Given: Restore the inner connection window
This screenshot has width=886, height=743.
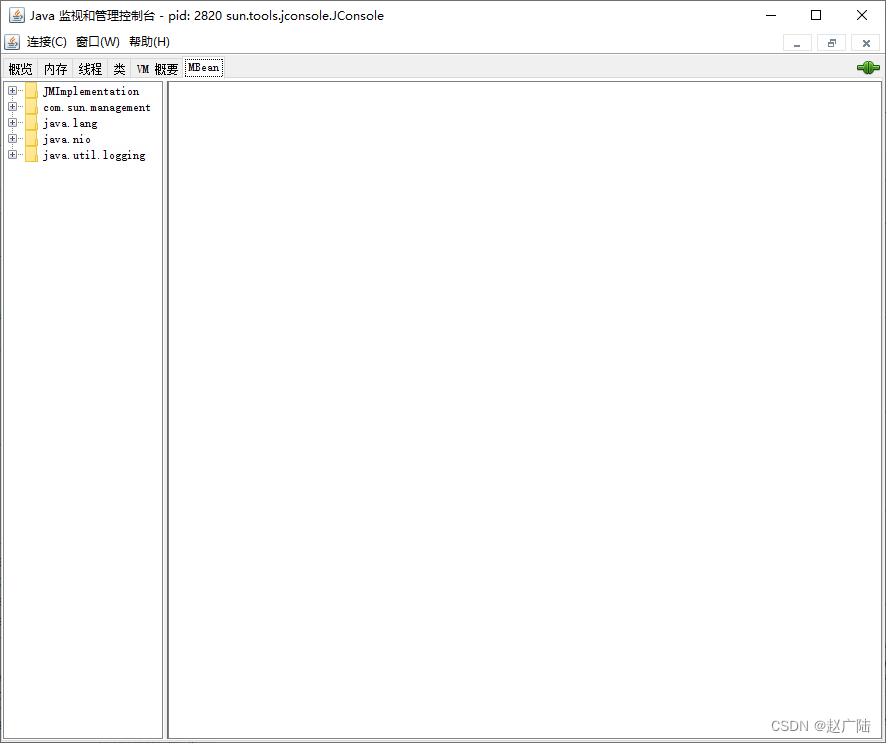Looking at the screenshot, I should (832, 43).
